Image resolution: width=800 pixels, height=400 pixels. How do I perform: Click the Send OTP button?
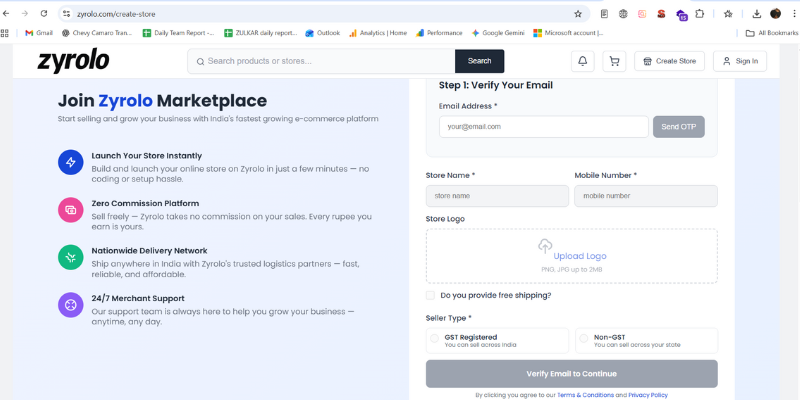tap(679, 127)
